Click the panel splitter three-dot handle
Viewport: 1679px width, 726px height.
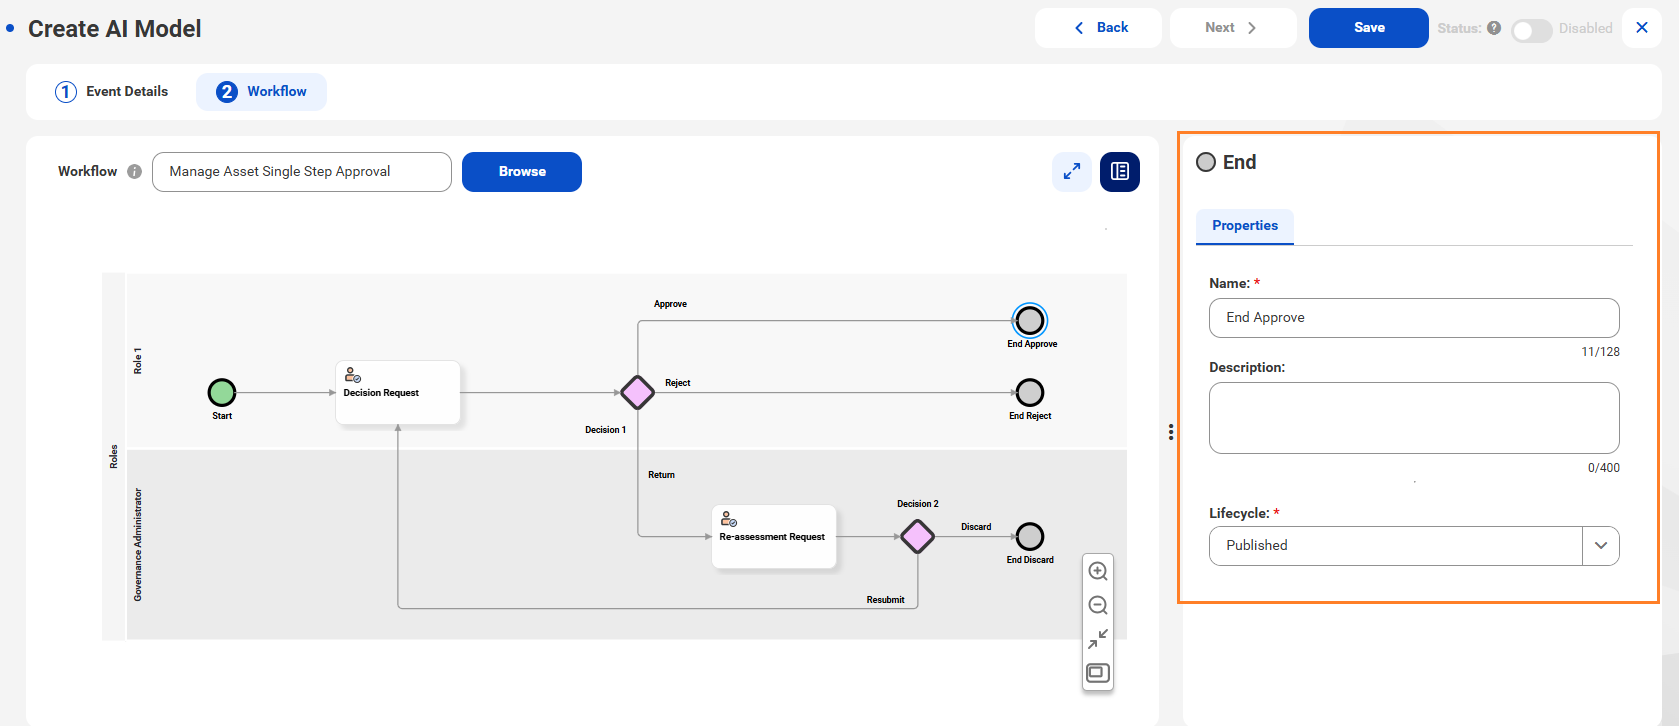[x=1171, y=432]
